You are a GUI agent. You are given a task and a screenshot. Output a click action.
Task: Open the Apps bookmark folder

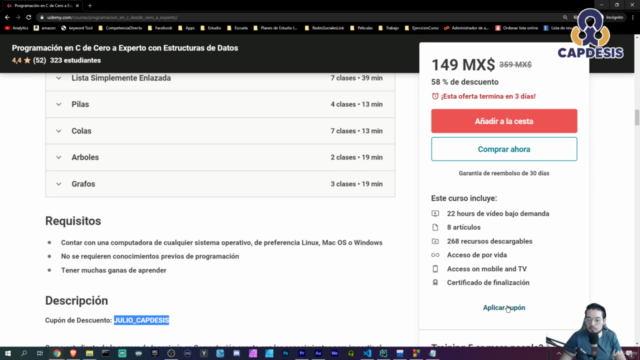tap(187, 28)
